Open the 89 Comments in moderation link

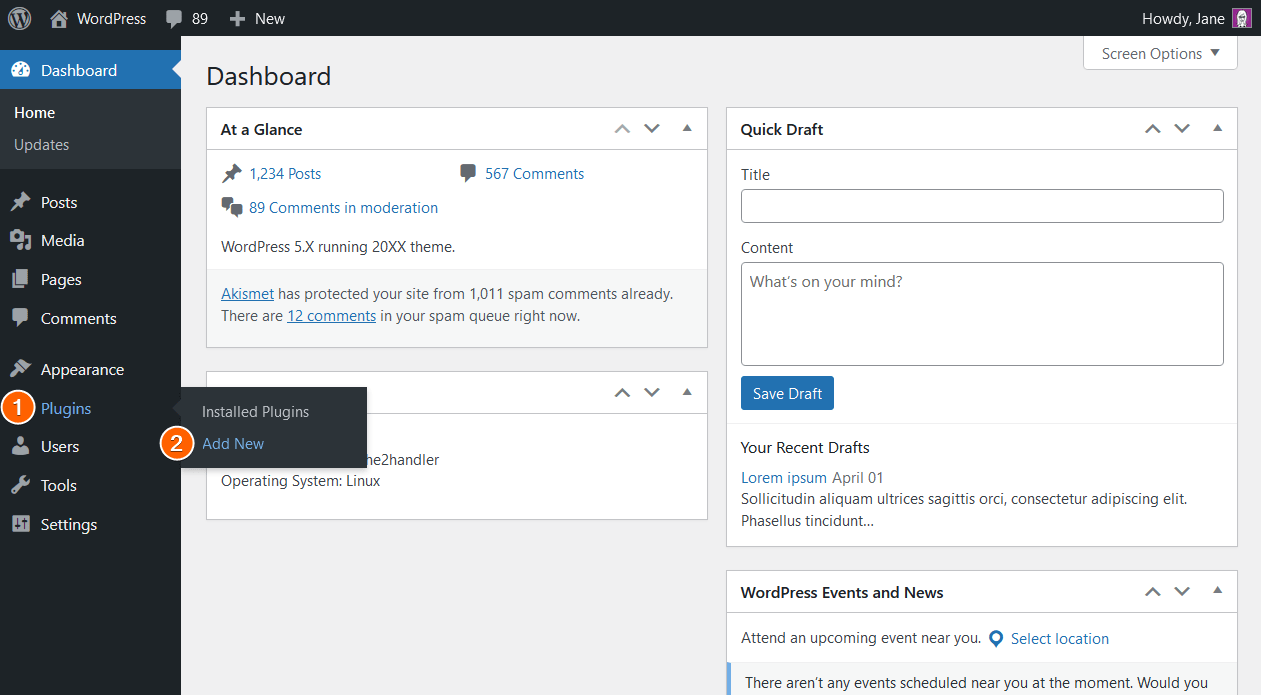tap(343, 208)
